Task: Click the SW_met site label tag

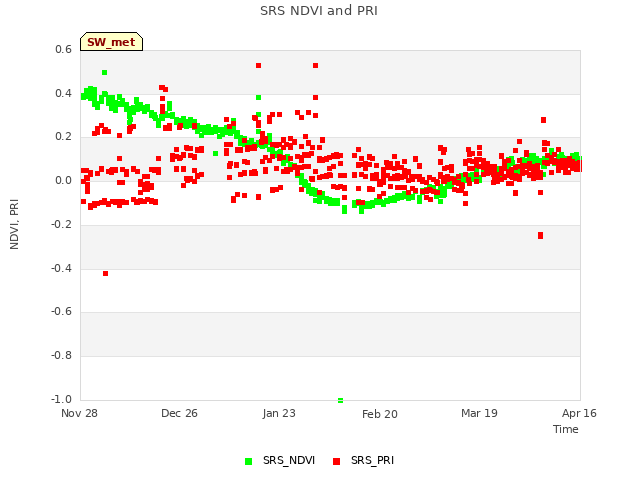Action: pyautogui.click(x=111, y=42)
